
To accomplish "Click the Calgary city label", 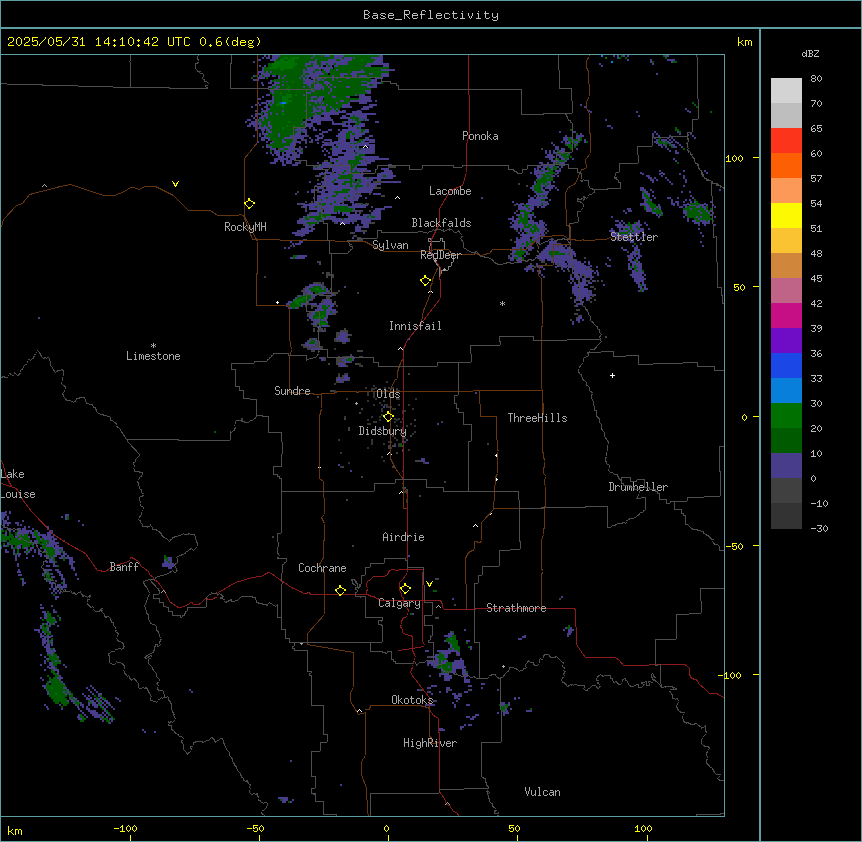I will 399,603.
